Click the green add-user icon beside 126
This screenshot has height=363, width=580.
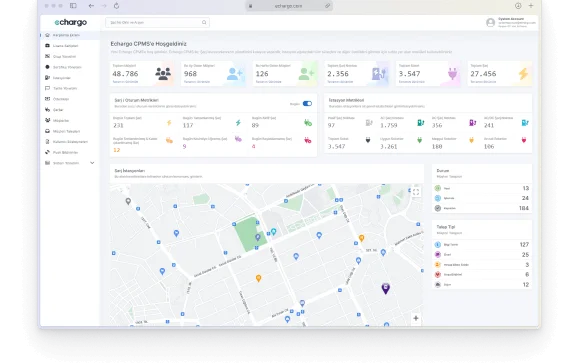pos(306,74)
